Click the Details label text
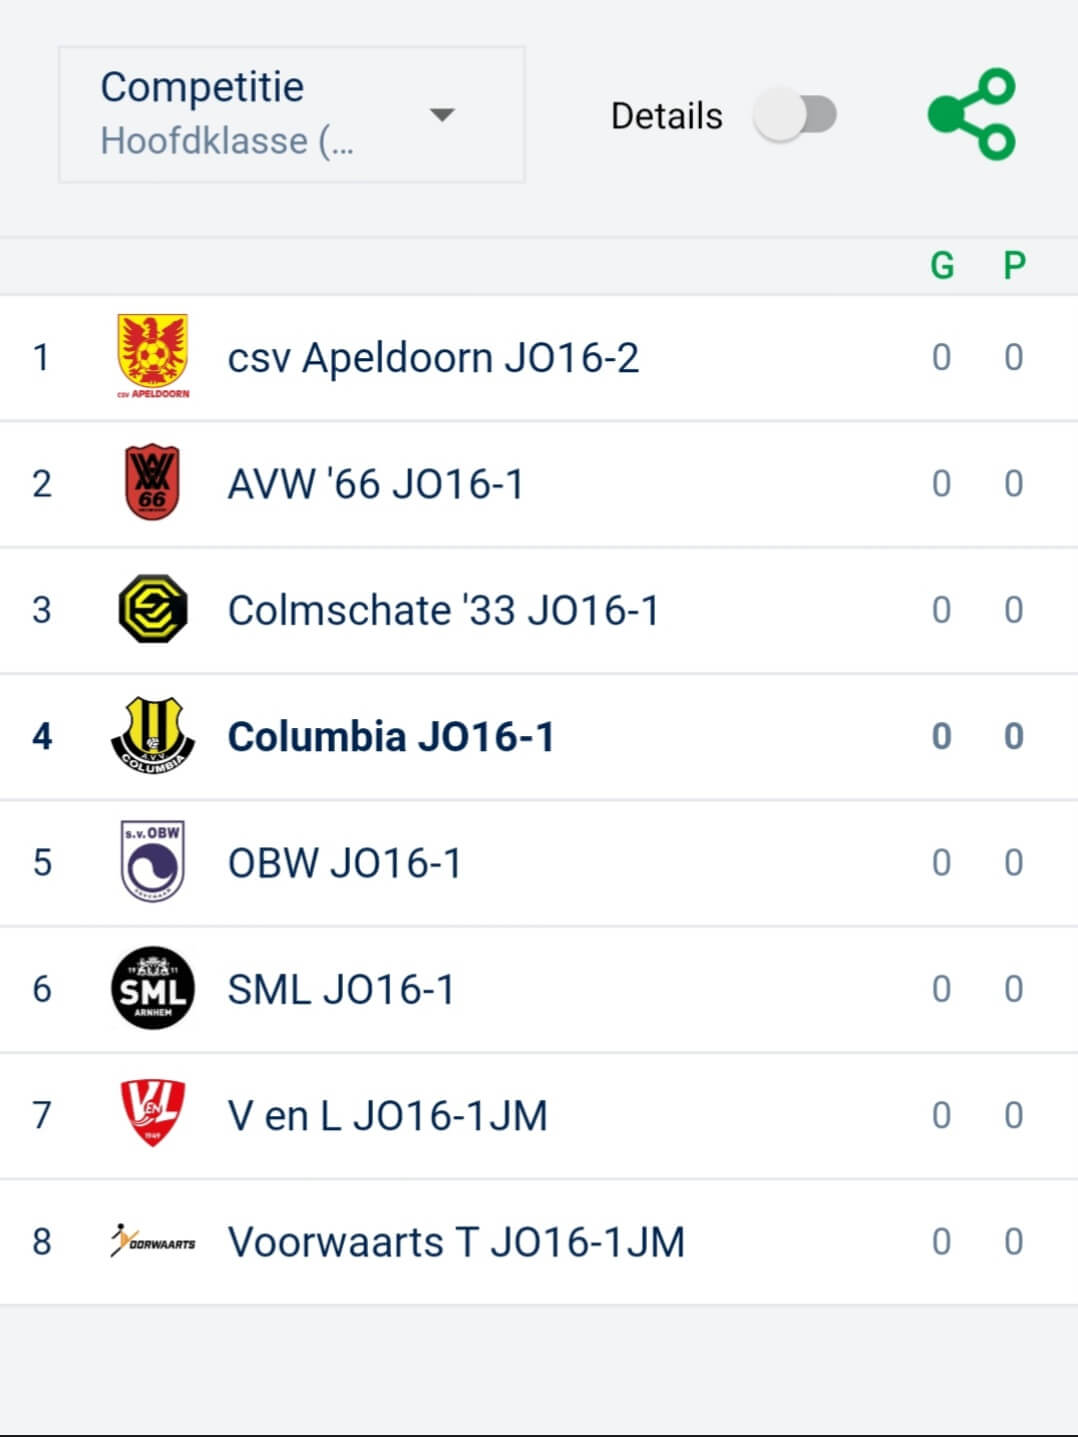 [666, 116]
